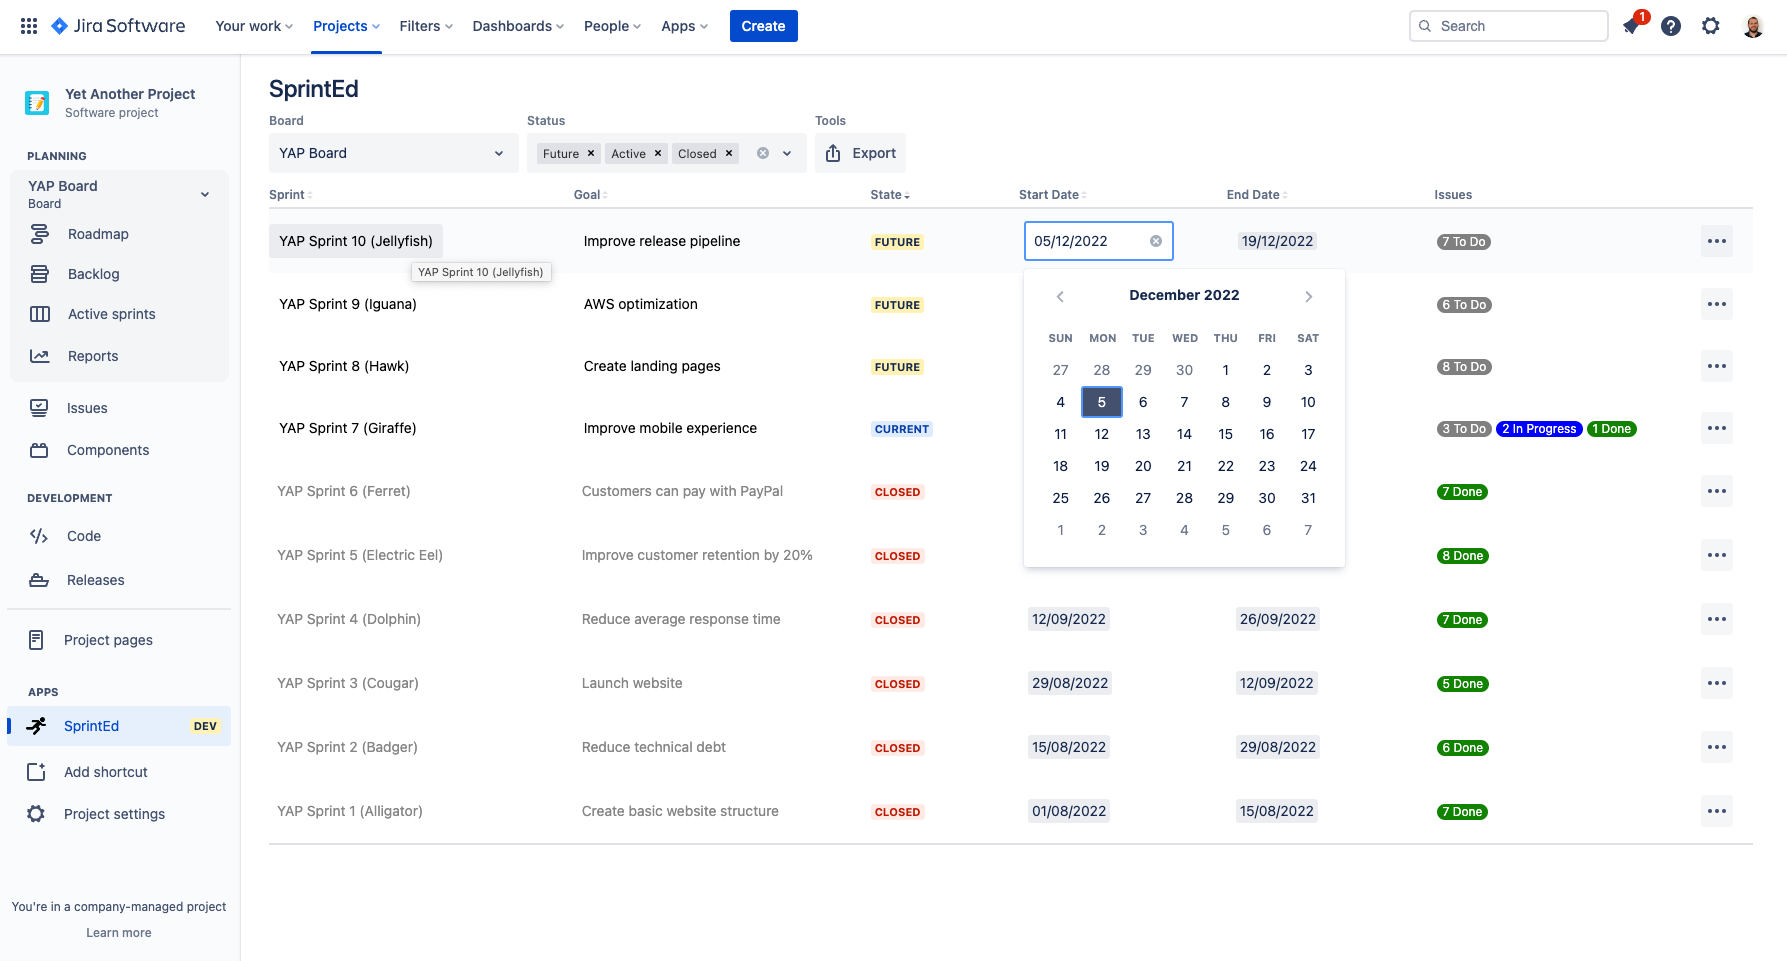Go to previous month in calendar

pos(1060,296)
